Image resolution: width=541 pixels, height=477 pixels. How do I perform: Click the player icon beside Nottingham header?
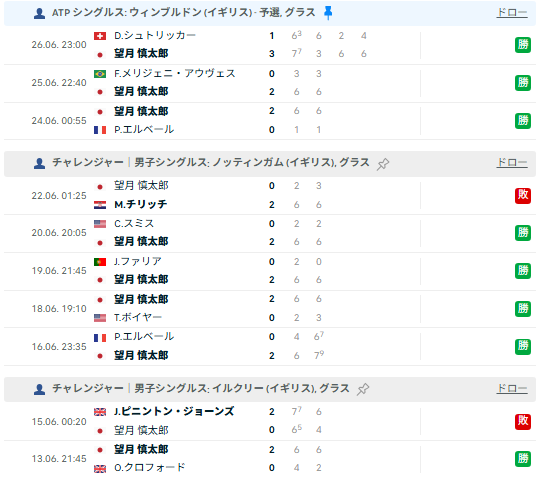39,163
